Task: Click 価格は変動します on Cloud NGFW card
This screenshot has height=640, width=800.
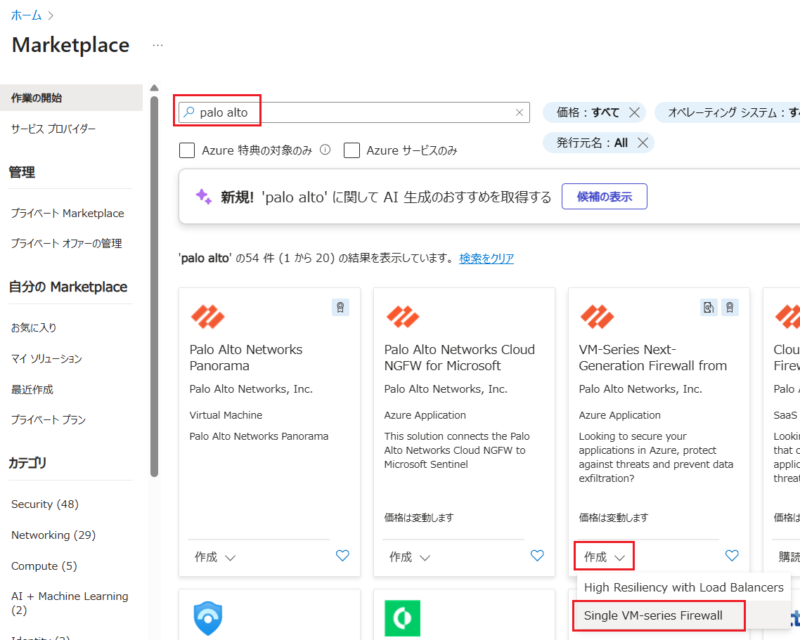Action: click(418, 518)
